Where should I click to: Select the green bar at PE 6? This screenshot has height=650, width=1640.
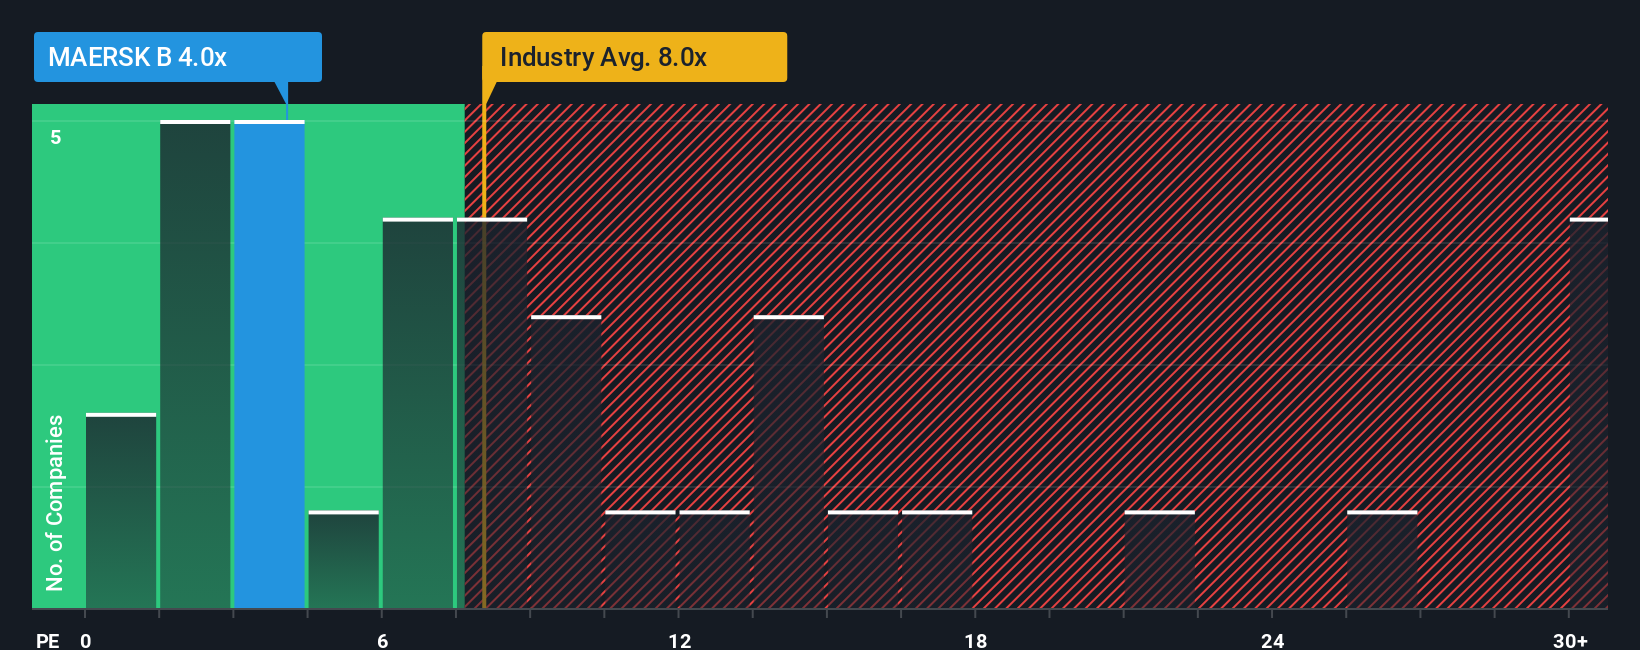(418, 413)
